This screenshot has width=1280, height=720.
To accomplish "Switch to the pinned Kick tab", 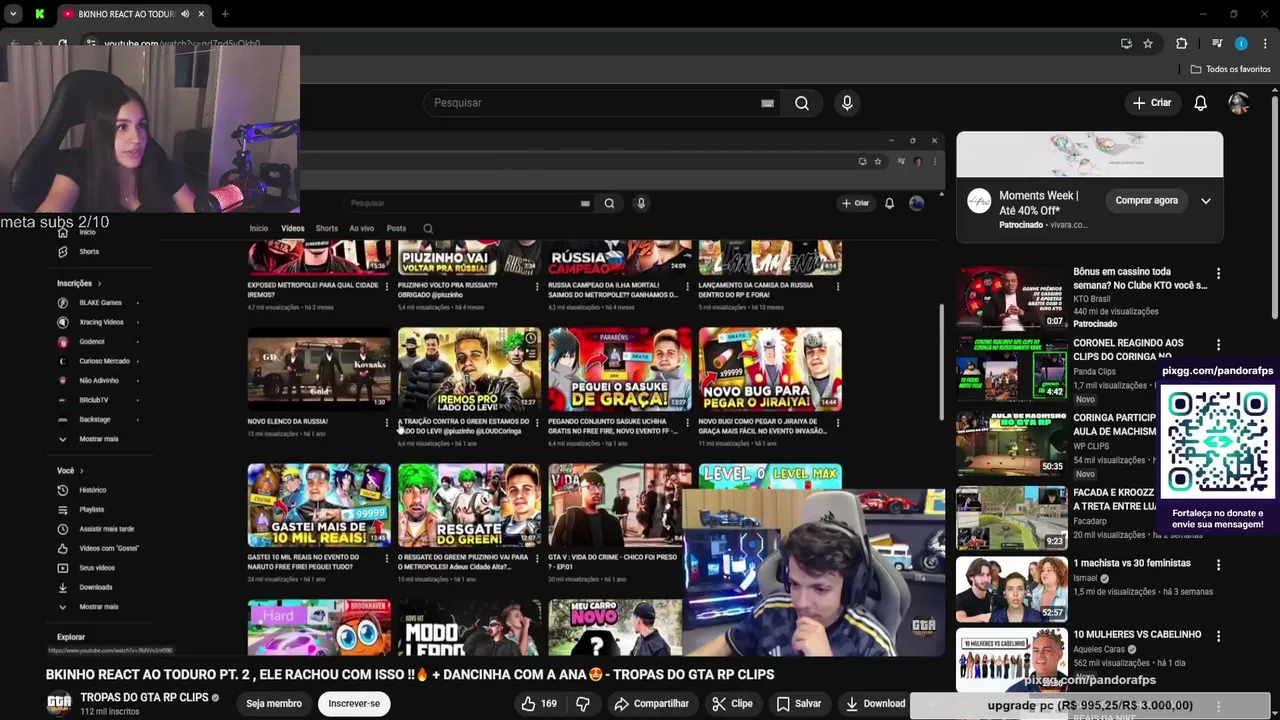I will pyautogui.click(x=39, y=14).
